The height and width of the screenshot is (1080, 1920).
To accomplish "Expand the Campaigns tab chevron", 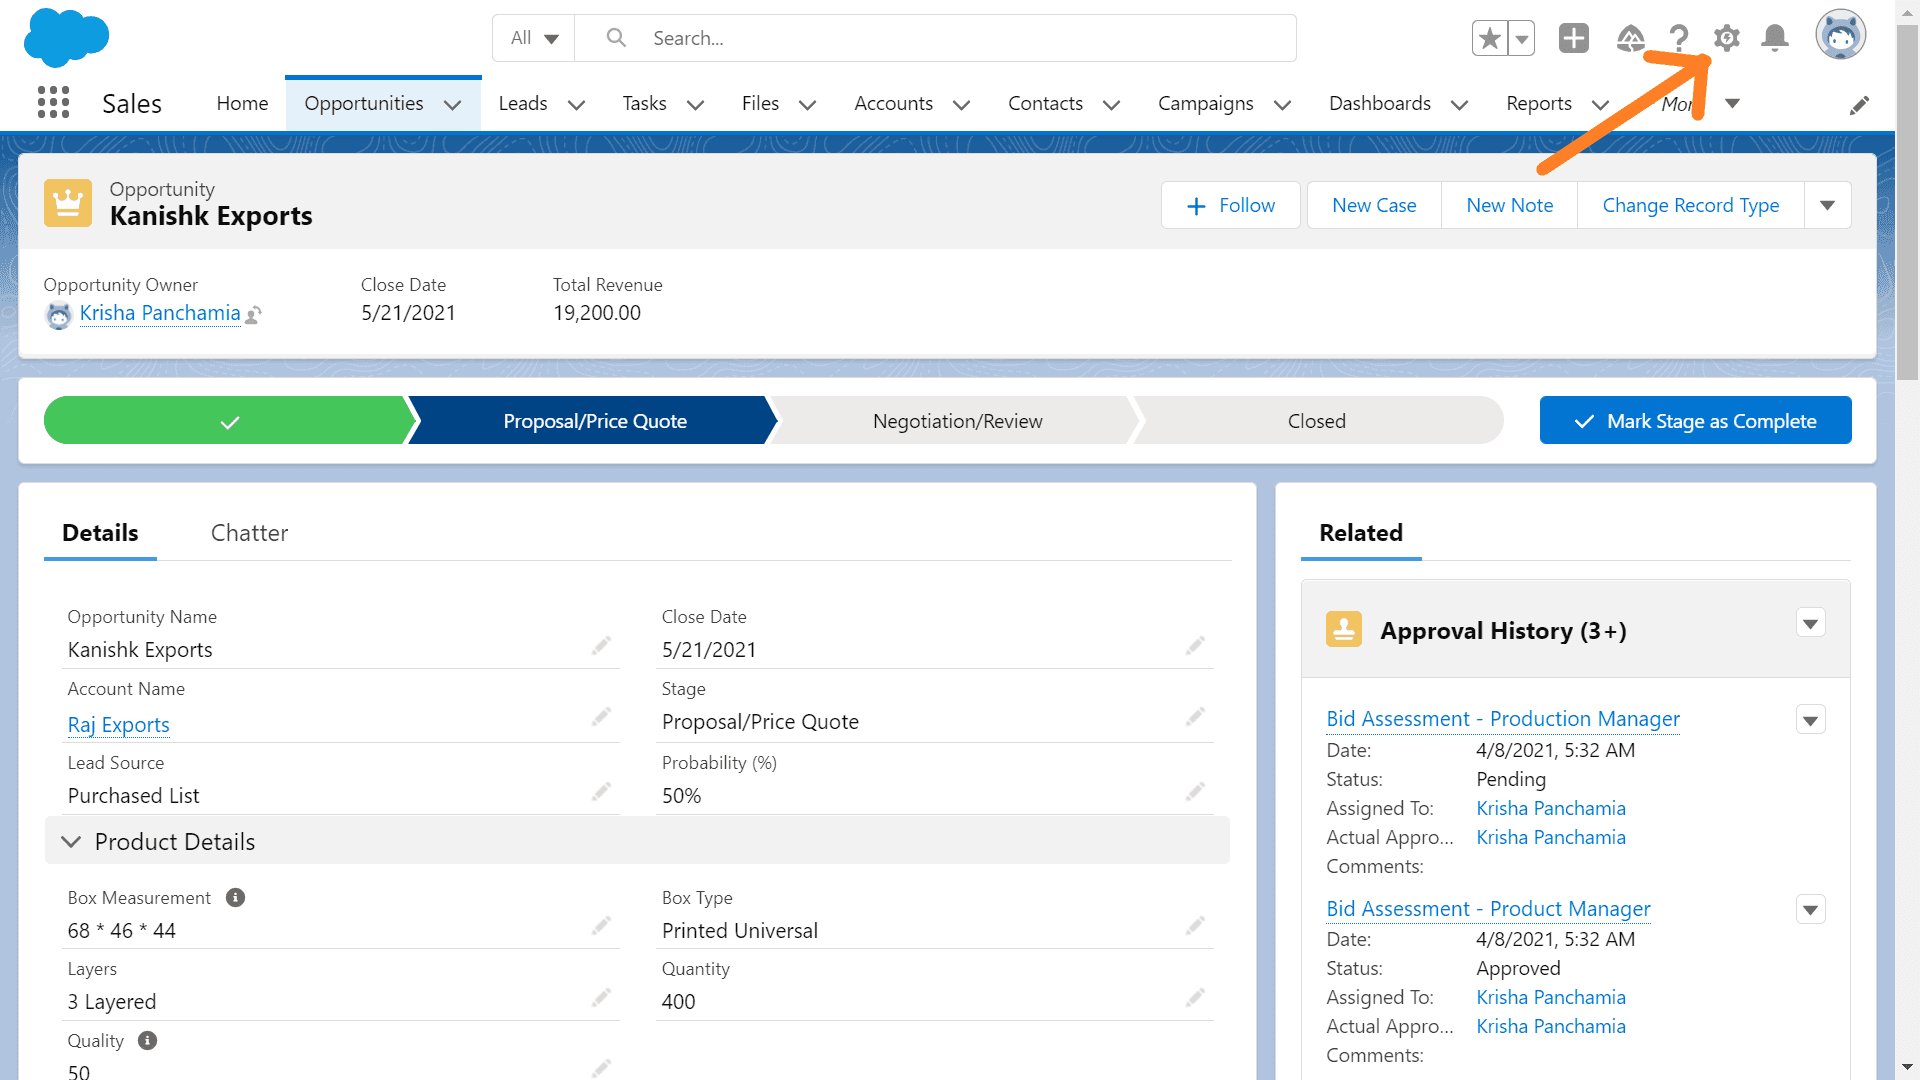I will click(x=1283, y=104).
